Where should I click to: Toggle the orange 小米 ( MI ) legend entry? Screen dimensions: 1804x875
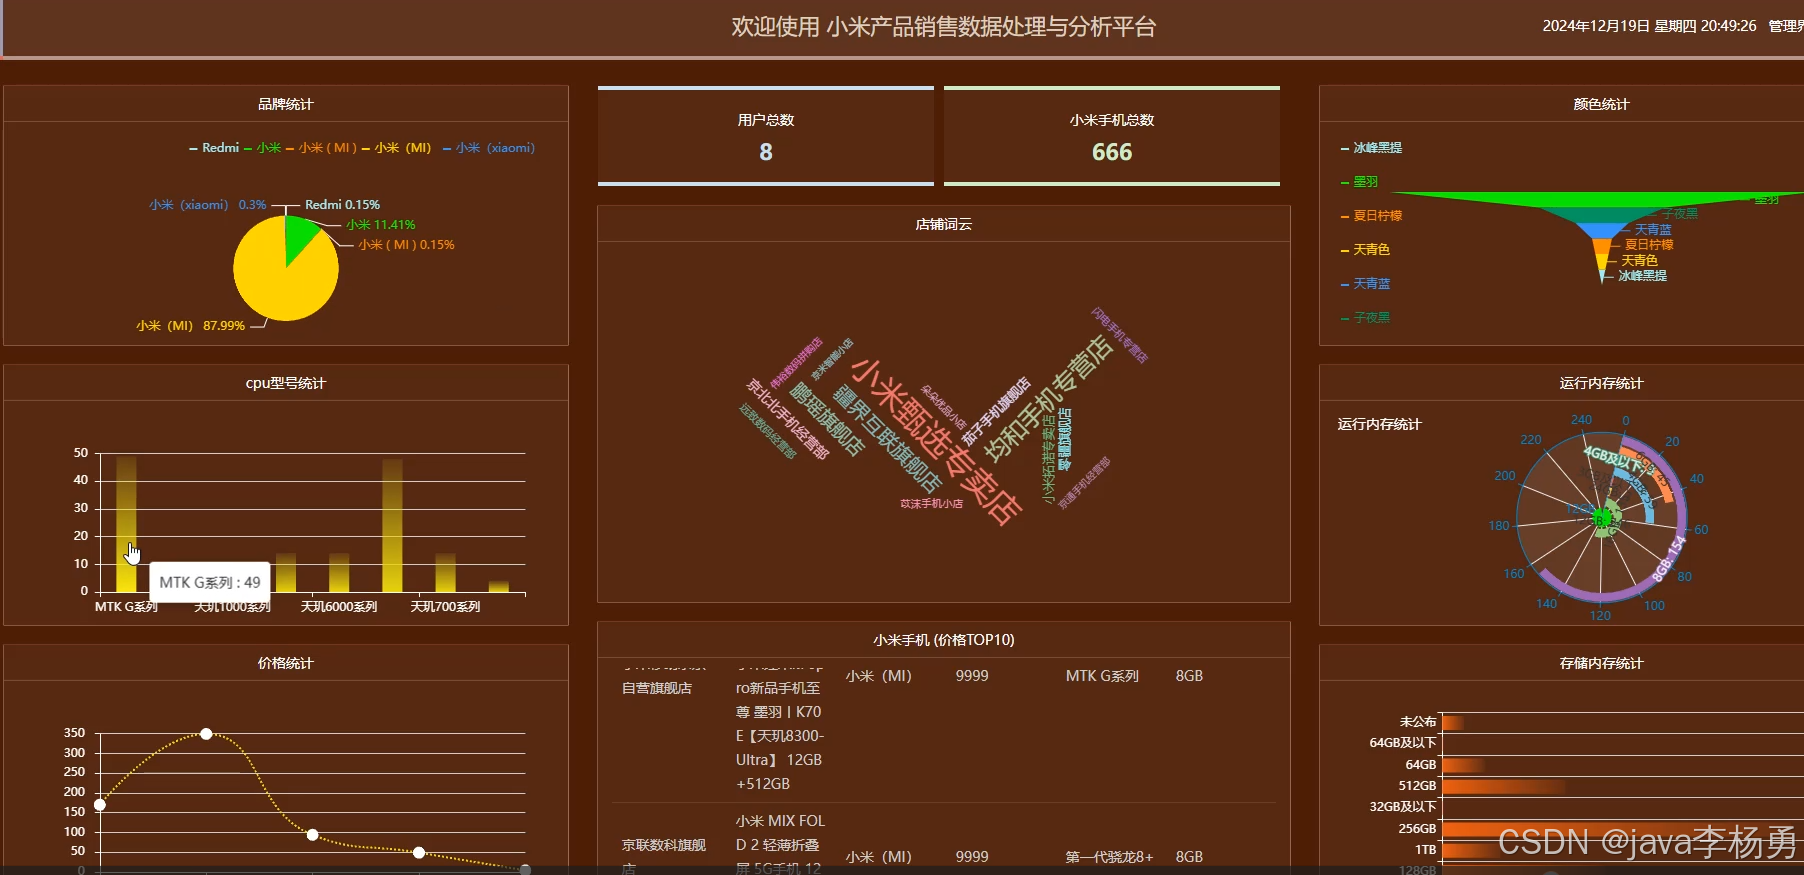coord(322,148)
